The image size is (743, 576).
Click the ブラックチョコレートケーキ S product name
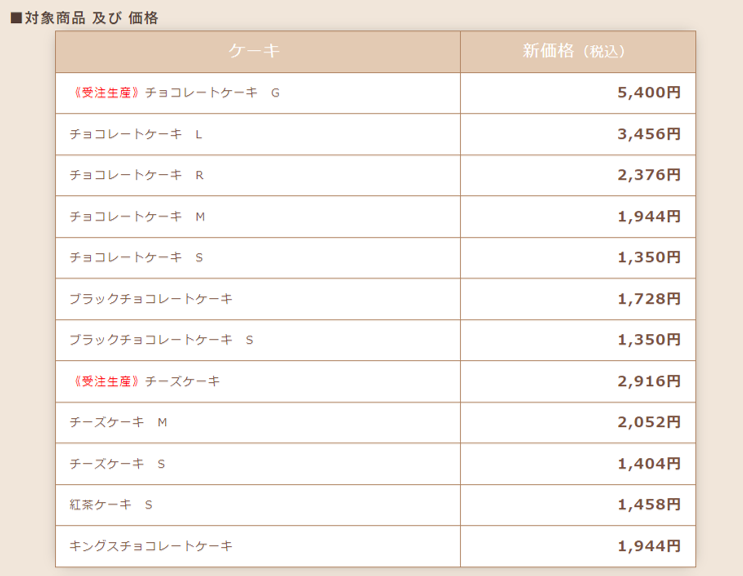point(161,340)
